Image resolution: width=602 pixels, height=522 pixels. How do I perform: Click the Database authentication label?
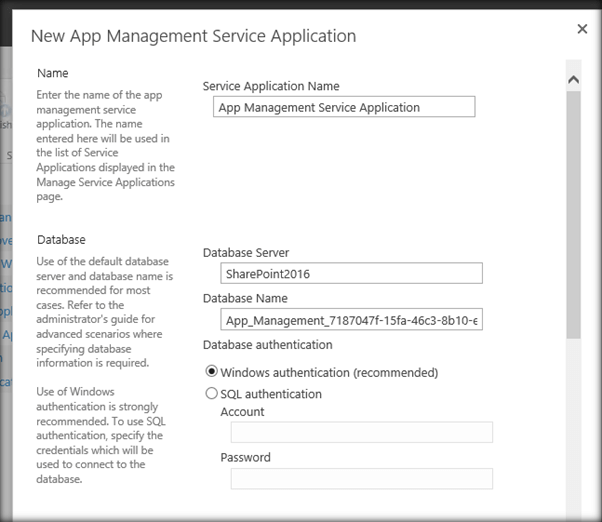tap(268, 345)
